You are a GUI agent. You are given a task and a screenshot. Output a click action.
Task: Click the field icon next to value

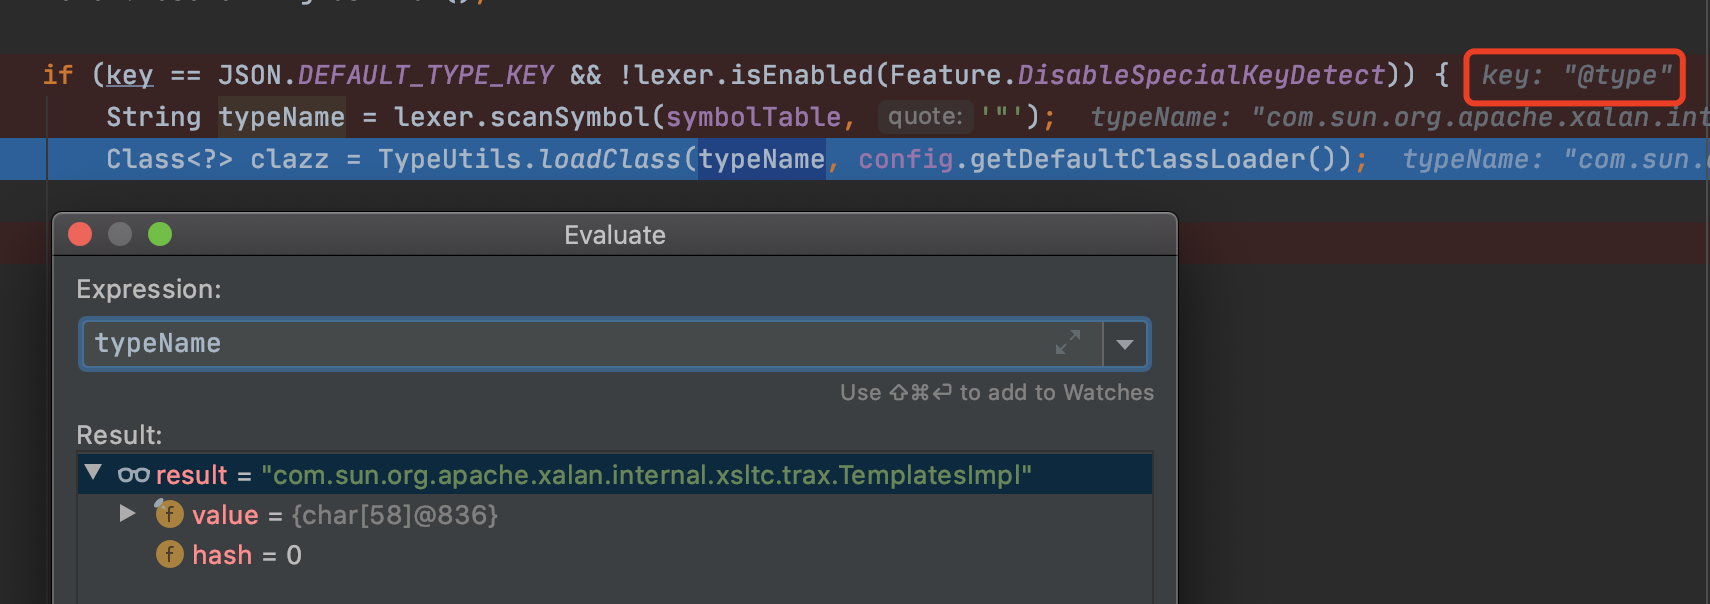point(169,514)
